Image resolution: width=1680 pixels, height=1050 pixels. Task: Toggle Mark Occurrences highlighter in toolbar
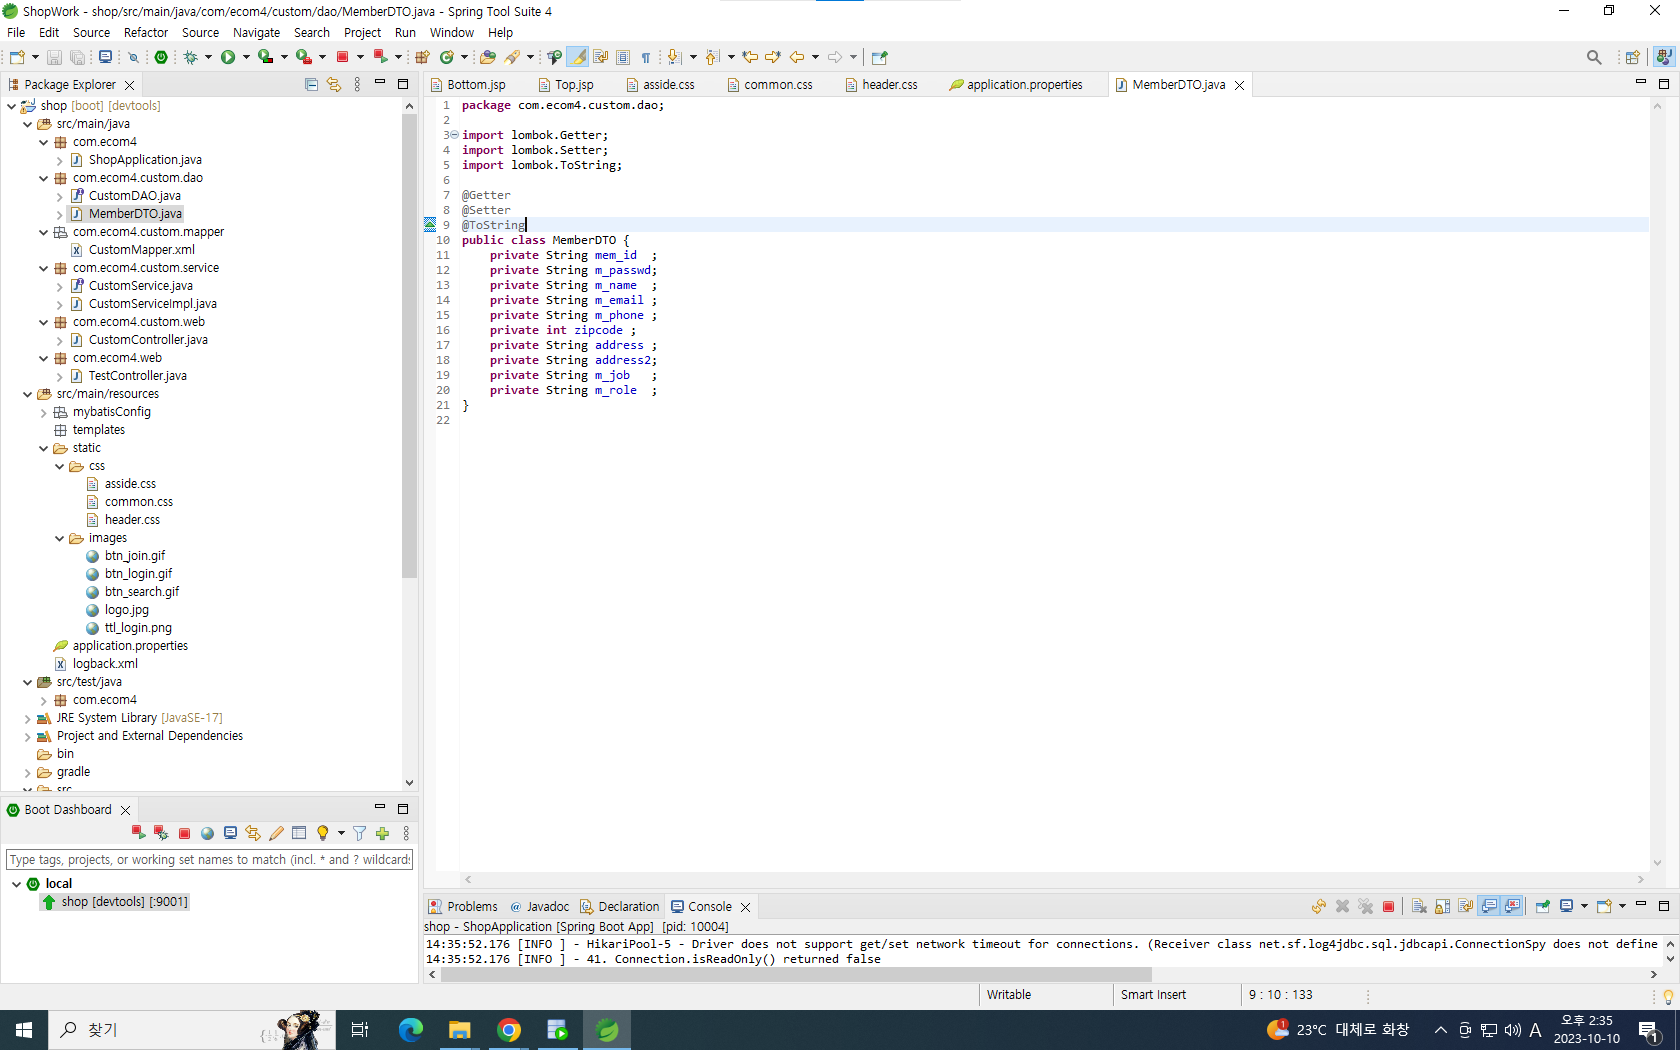(577, 57)
